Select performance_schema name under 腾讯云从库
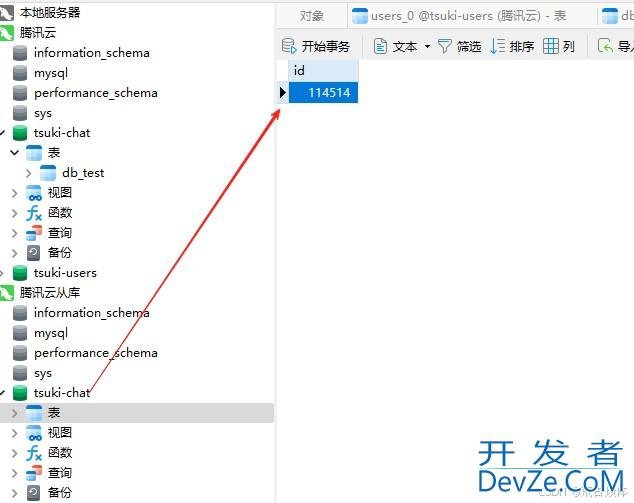 coord(96,353)
